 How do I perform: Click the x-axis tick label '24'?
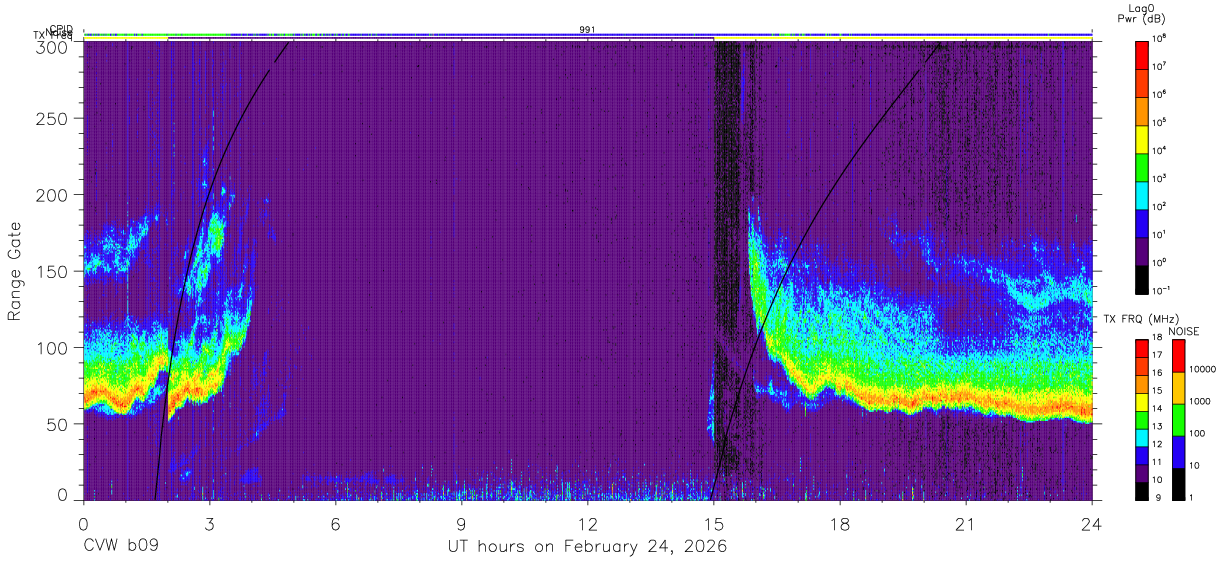1091,524
